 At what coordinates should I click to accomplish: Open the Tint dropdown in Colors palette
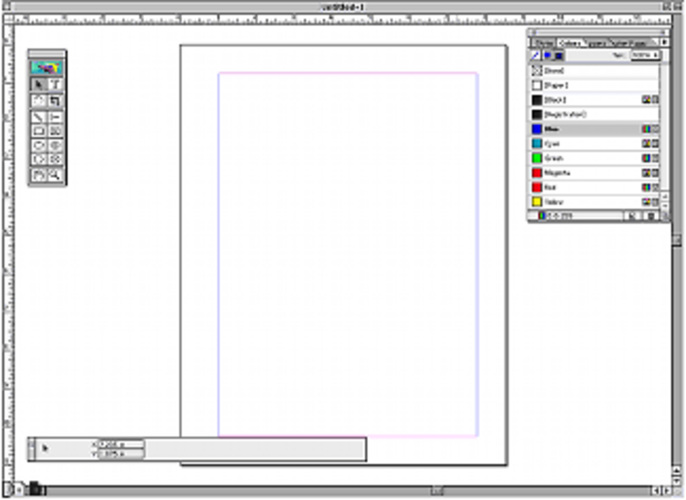pyautogui.click(x=645, y=55)
